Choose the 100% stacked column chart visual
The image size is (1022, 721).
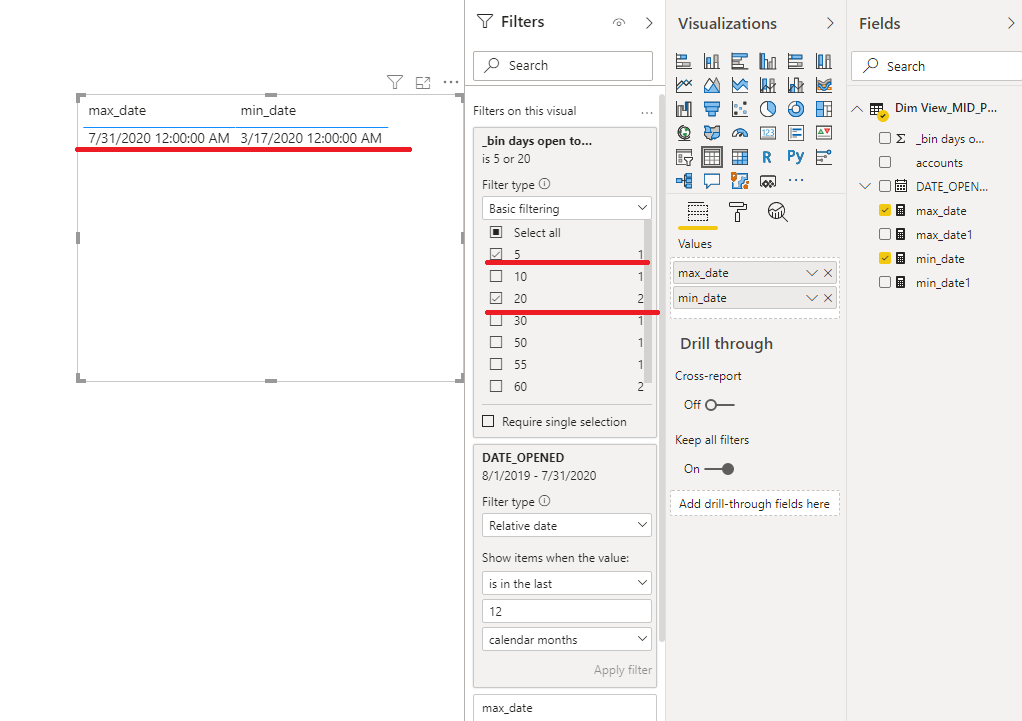(824, 61)
